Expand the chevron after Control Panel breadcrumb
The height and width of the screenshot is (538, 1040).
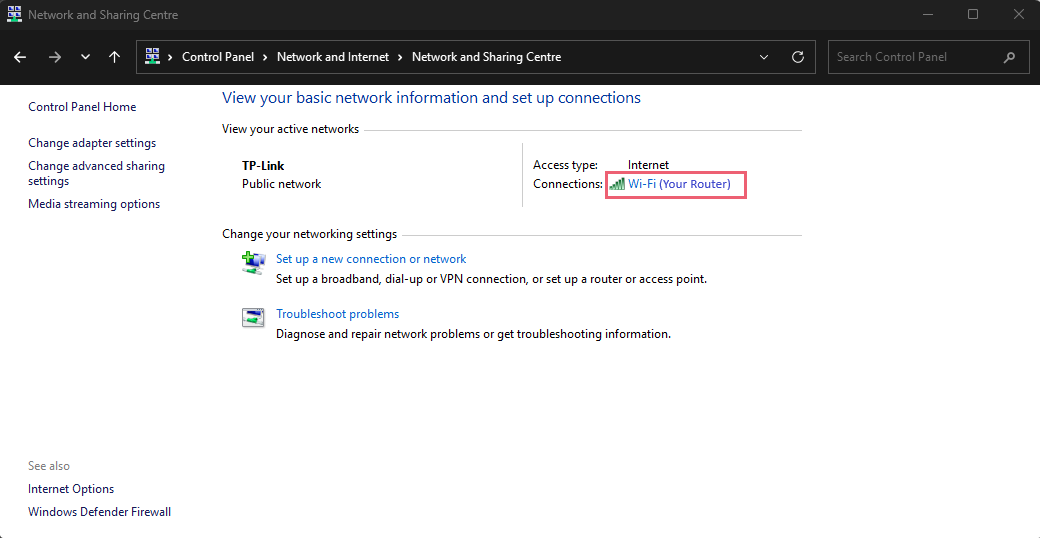[265, 57]
